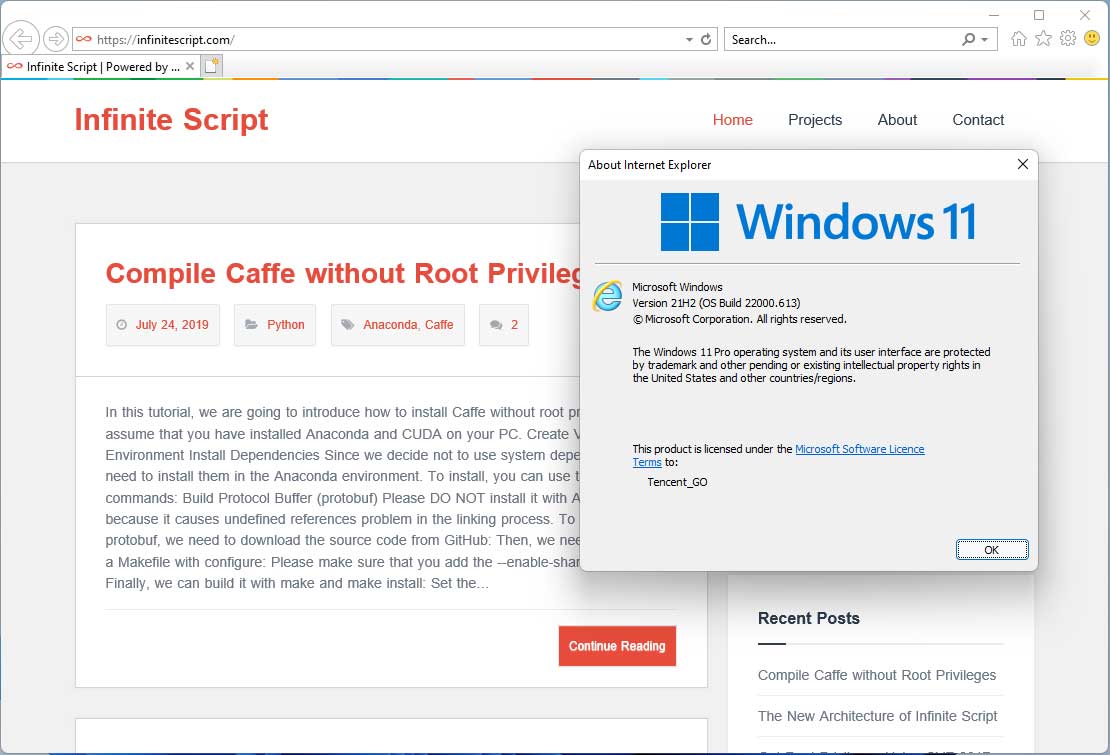Select the Infinite Script browser tab
Screen dimensions: 1110x755
pos(101,67)
